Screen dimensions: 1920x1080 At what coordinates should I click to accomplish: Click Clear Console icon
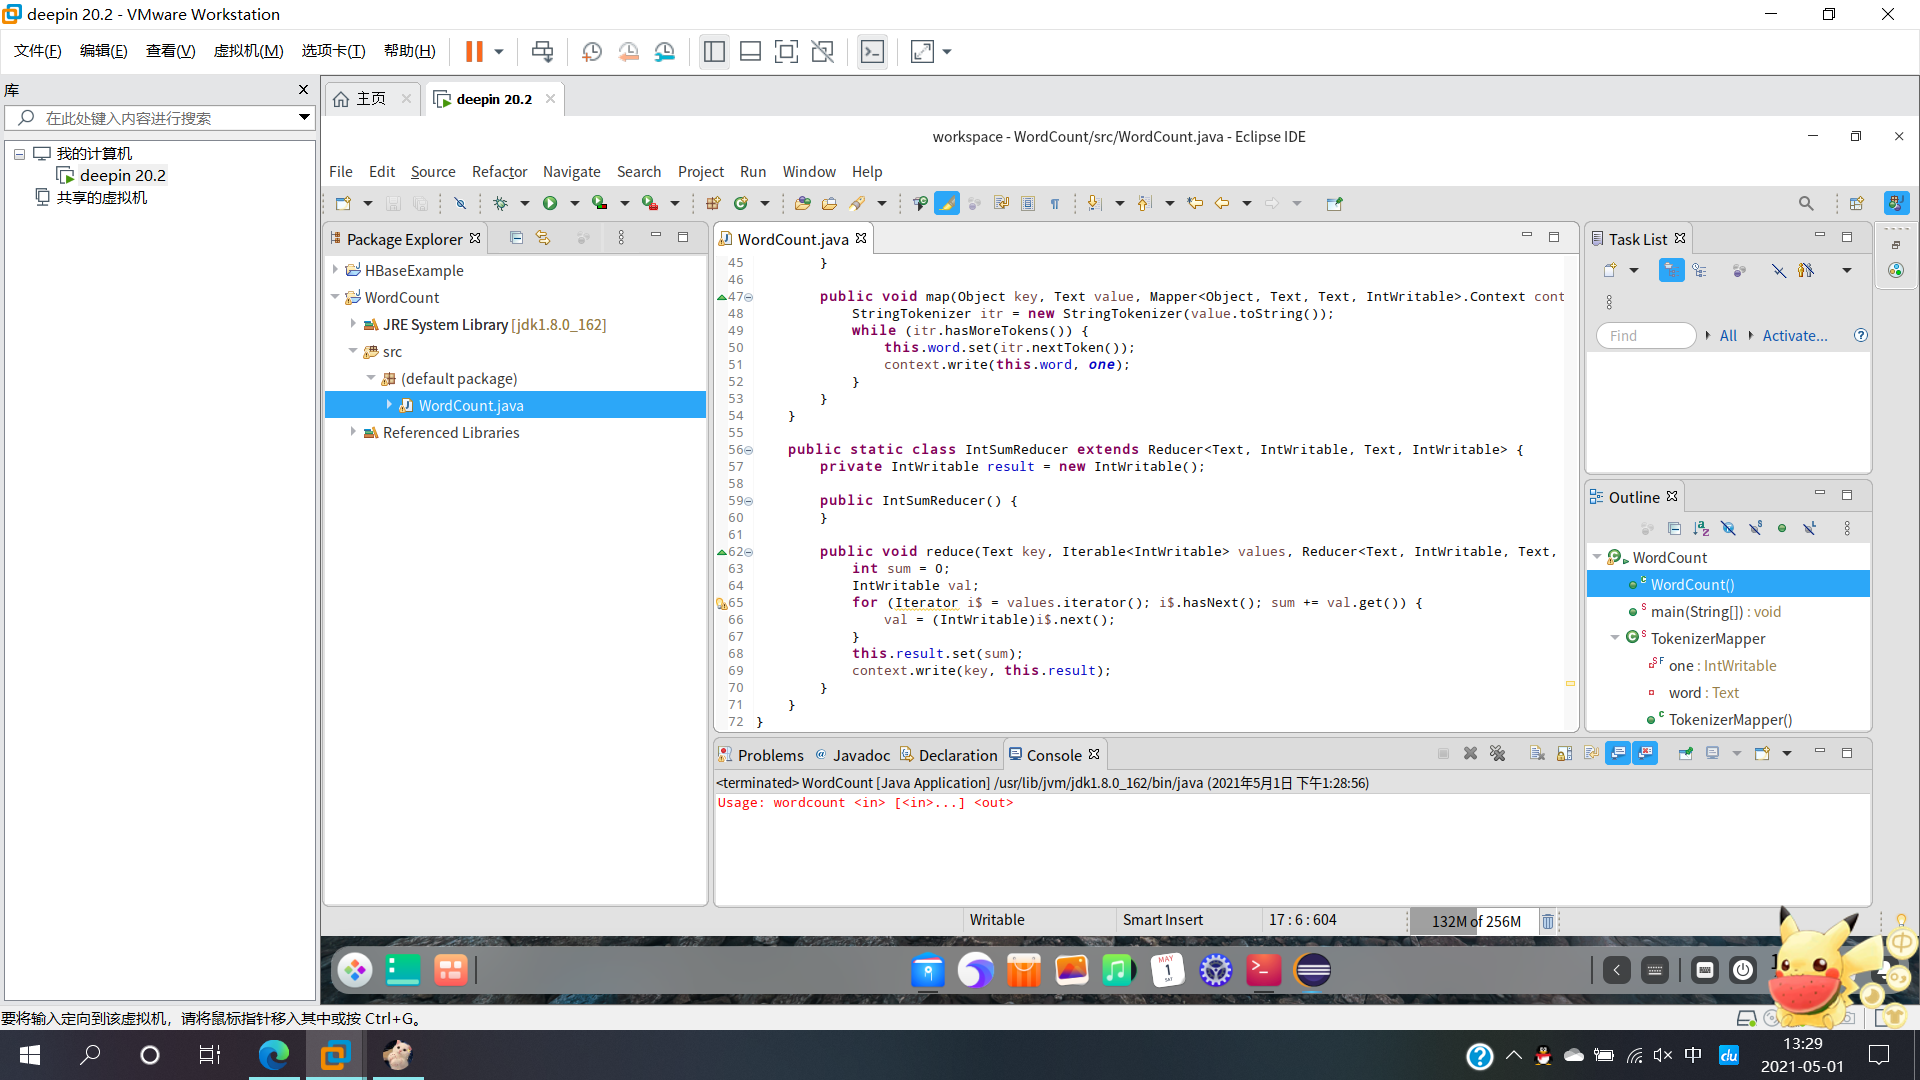click(x=1537, y=754)
